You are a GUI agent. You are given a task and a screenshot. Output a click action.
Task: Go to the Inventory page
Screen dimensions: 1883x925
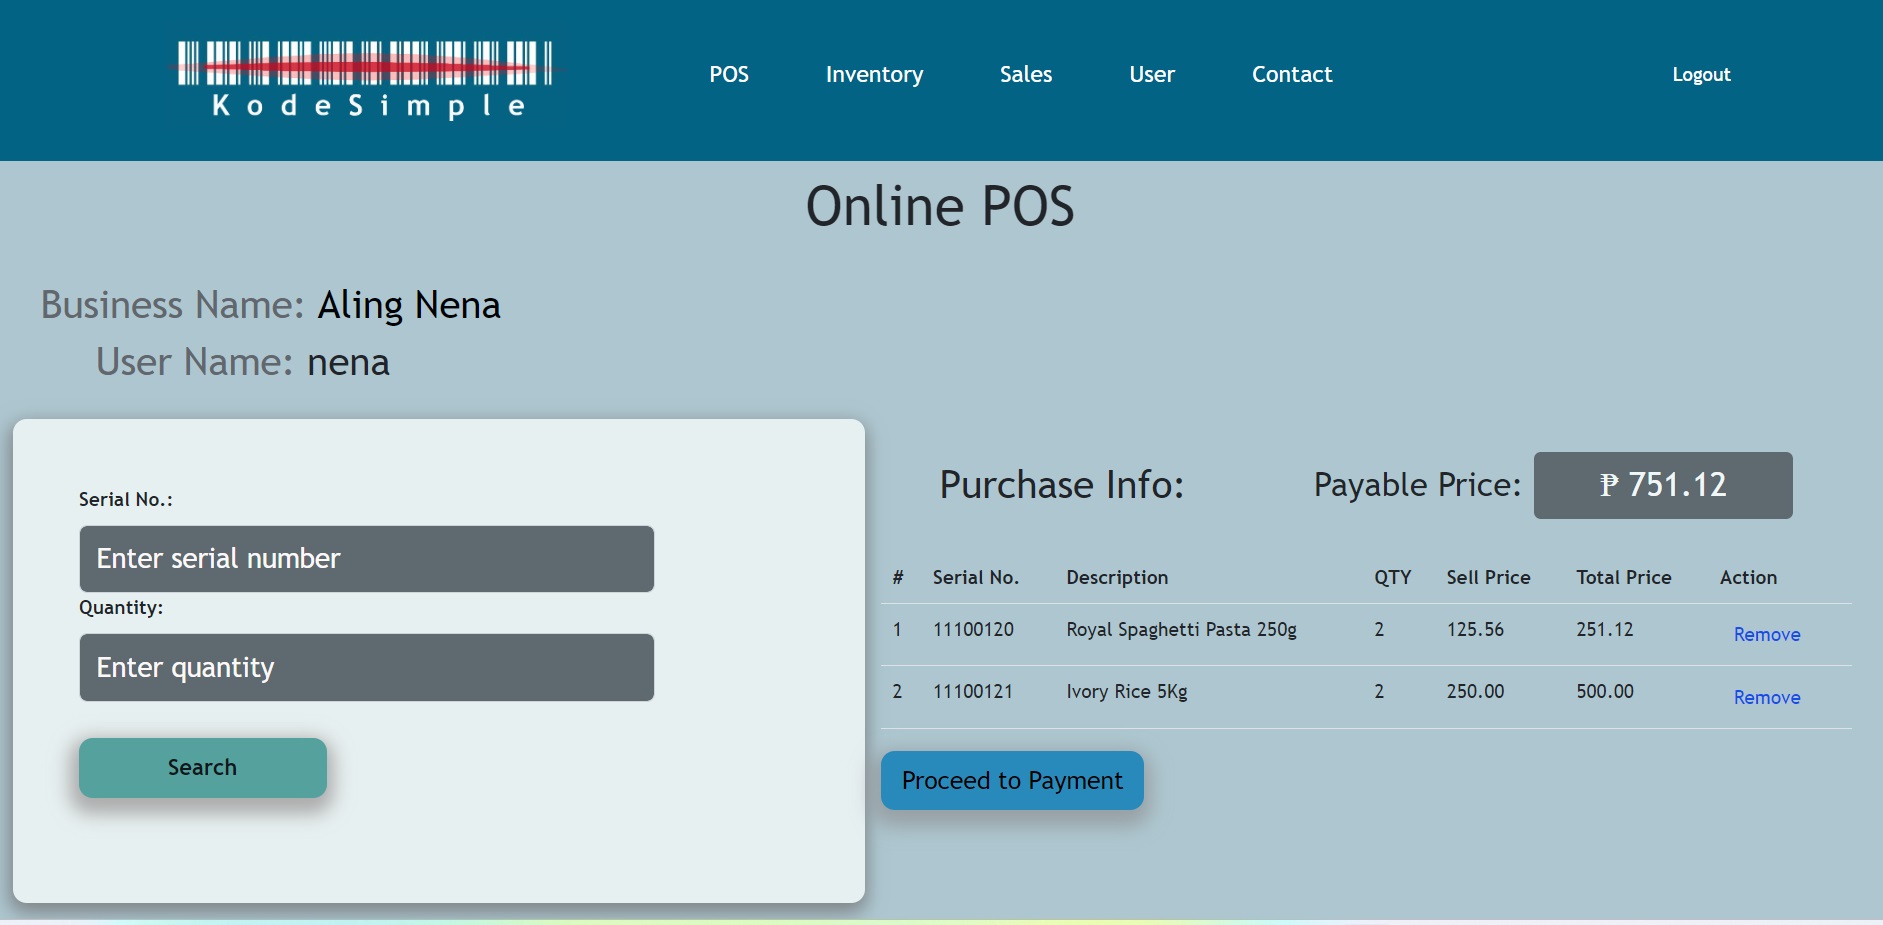[874, 75]
